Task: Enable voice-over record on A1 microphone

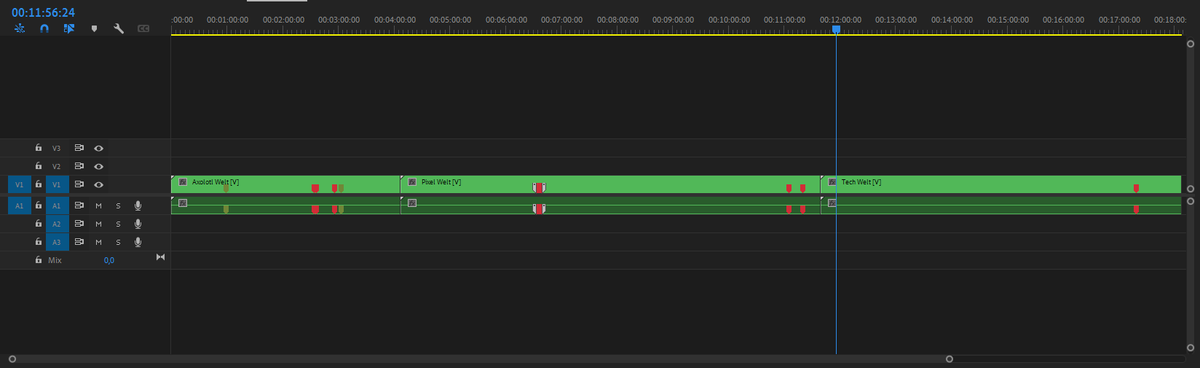Action: [138, 205]
